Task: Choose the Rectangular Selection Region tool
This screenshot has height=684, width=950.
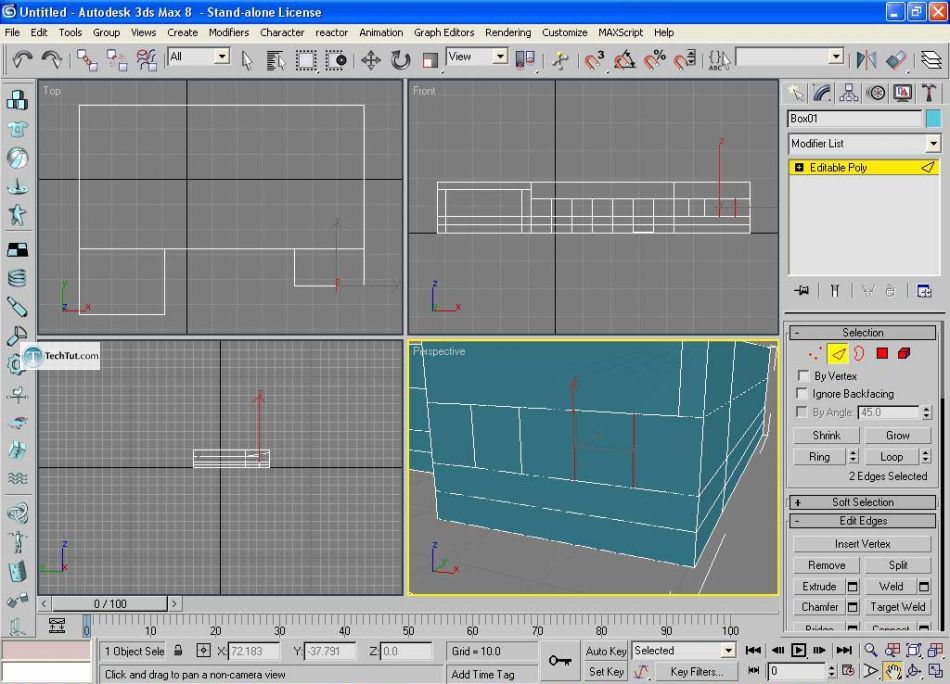Action: coord(306,60)
